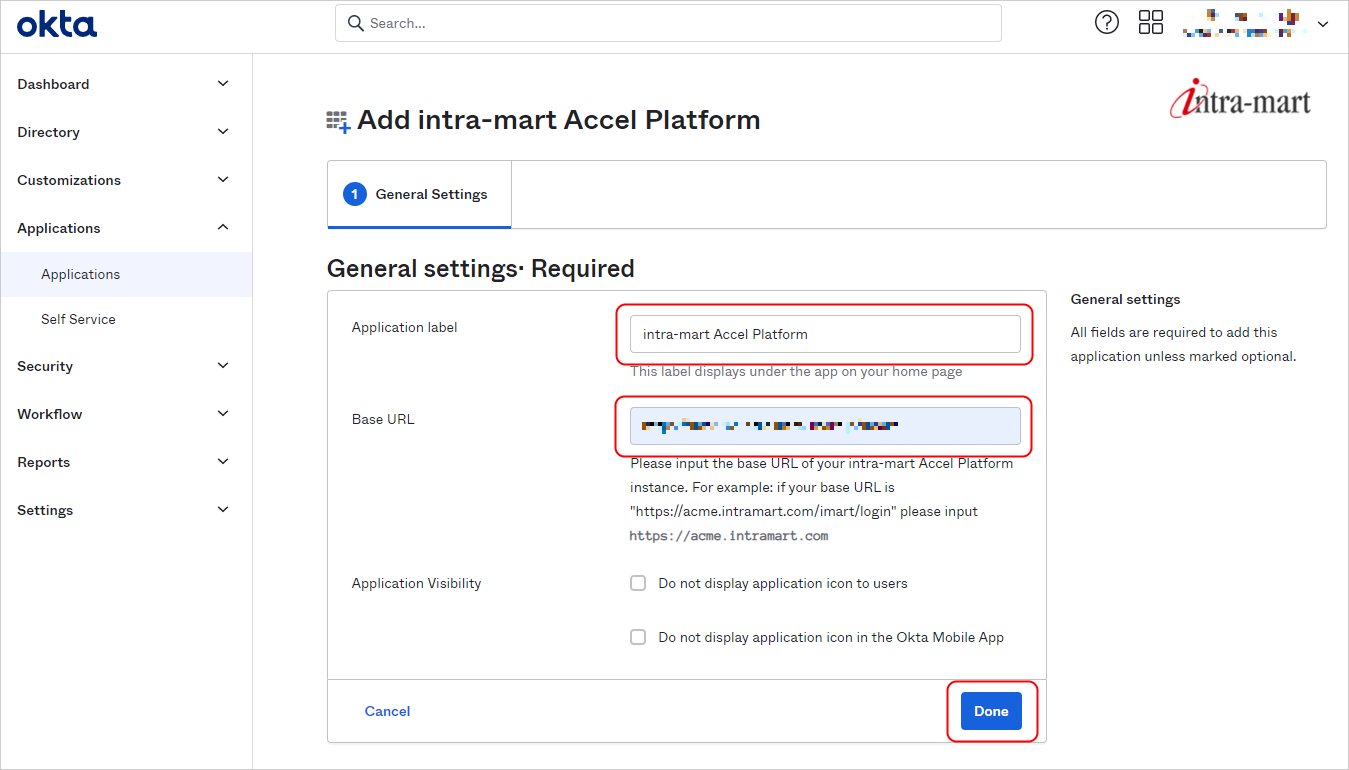
Task: Expand the Dashboard menu chevron
Action: [223, 84]
